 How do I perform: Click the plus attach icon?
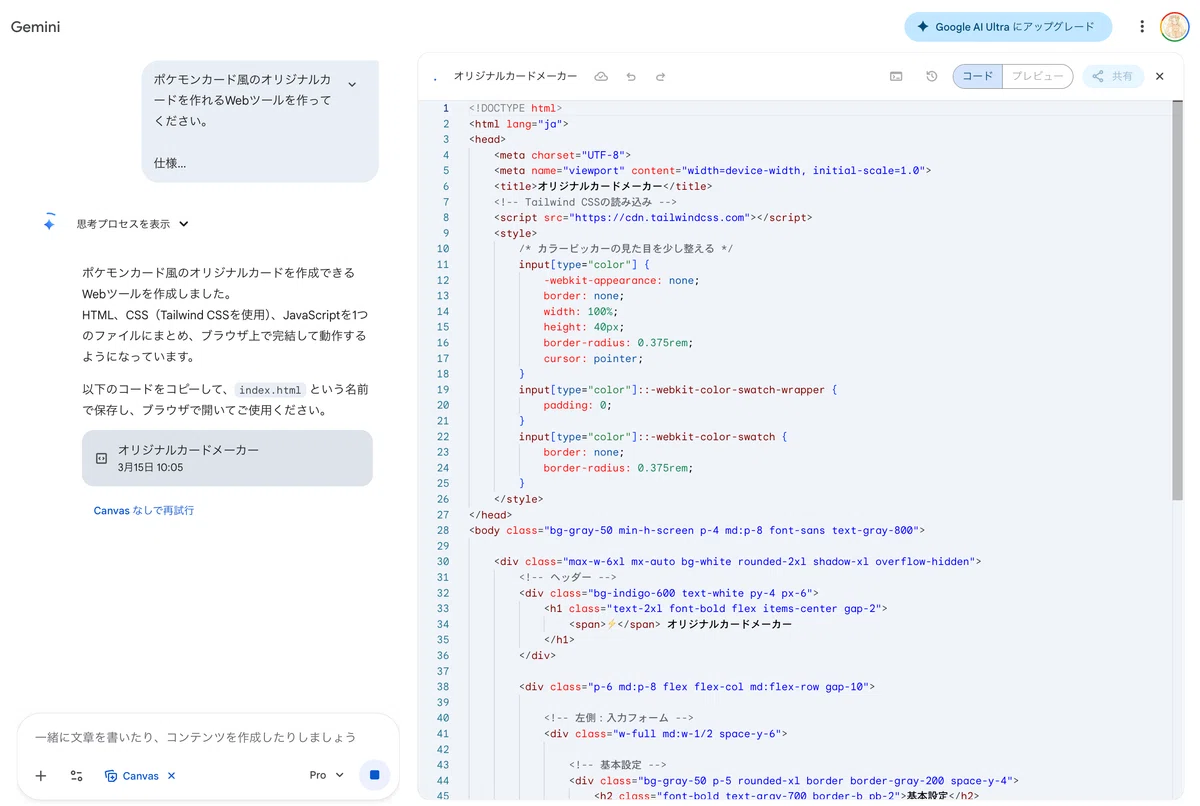41,775
